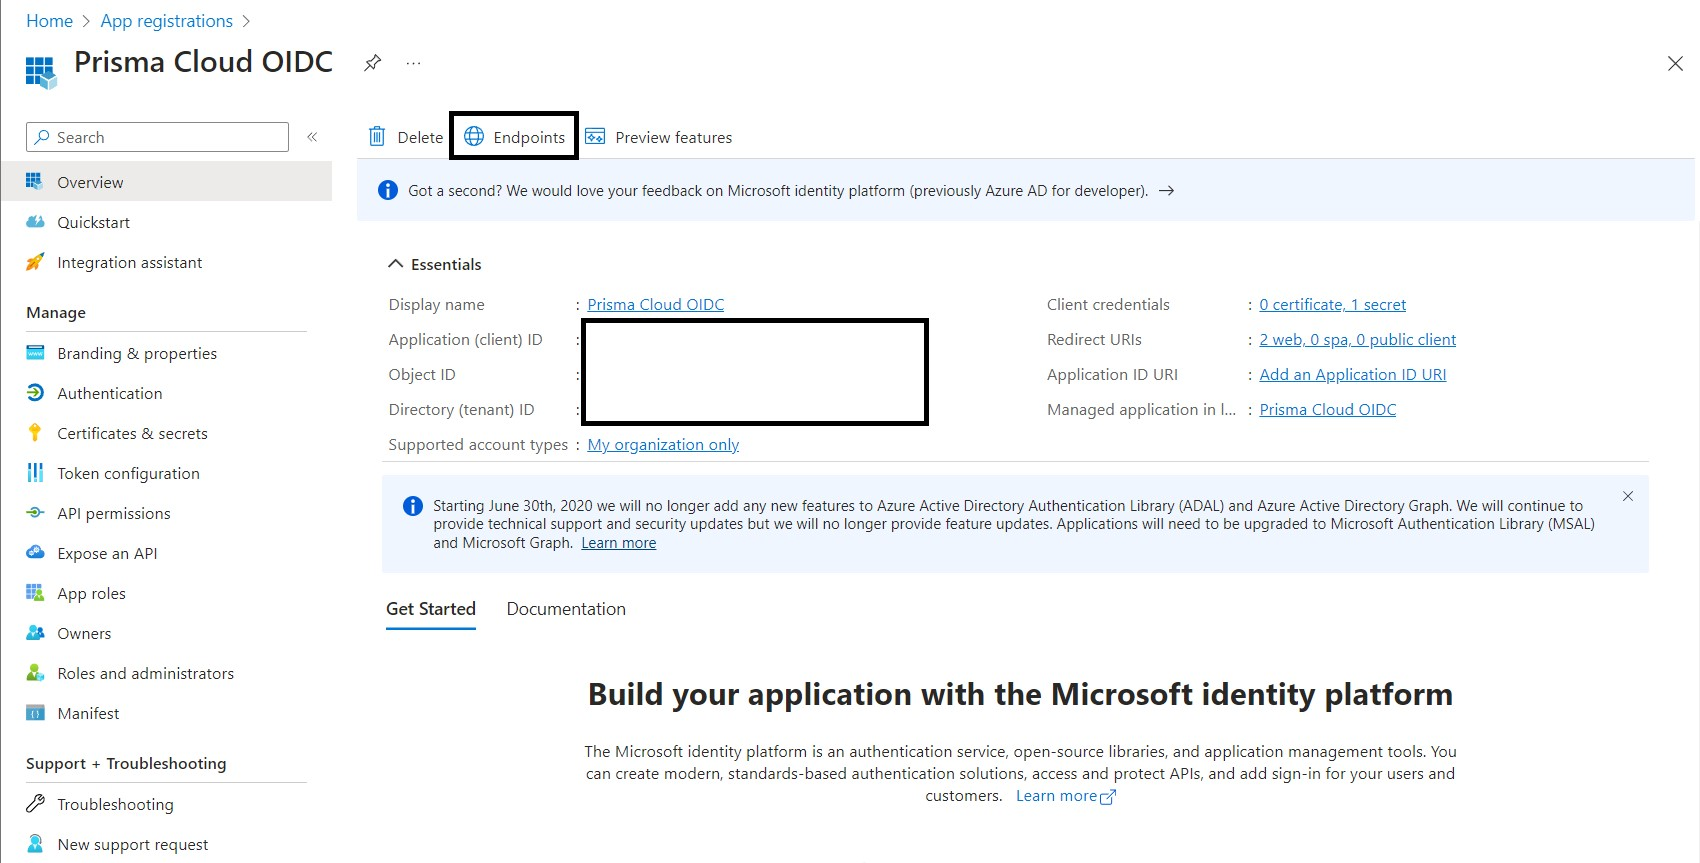Navigate to App registrations breadcrumb
The width and height of the screenshot is (1700, 863).
pyautogui.click(x=166, y=21)
